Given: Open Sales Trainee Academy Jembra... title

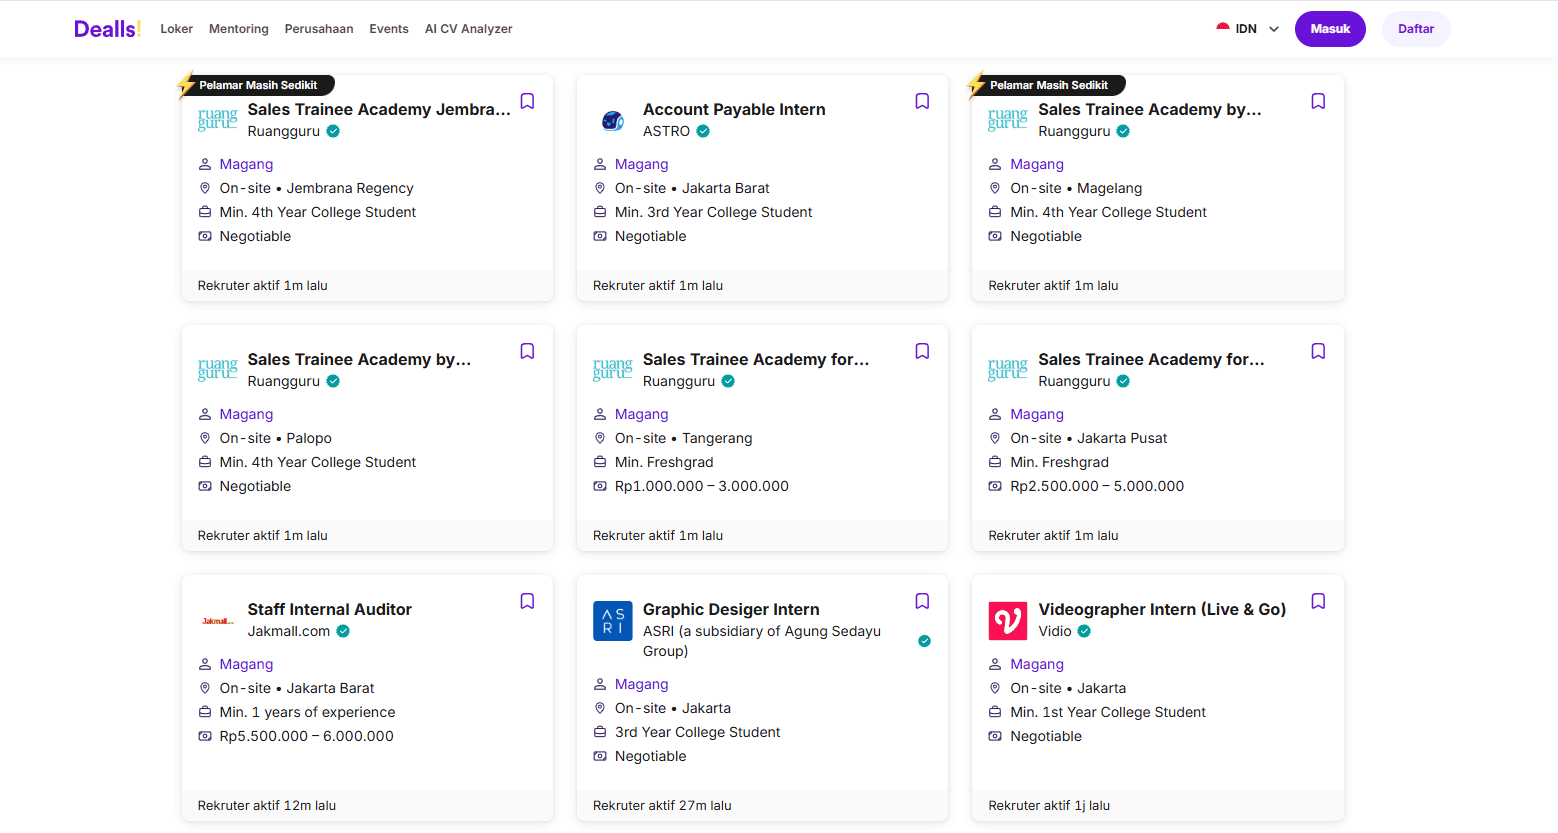Looking at the screenshot, I should pos(379,109).
